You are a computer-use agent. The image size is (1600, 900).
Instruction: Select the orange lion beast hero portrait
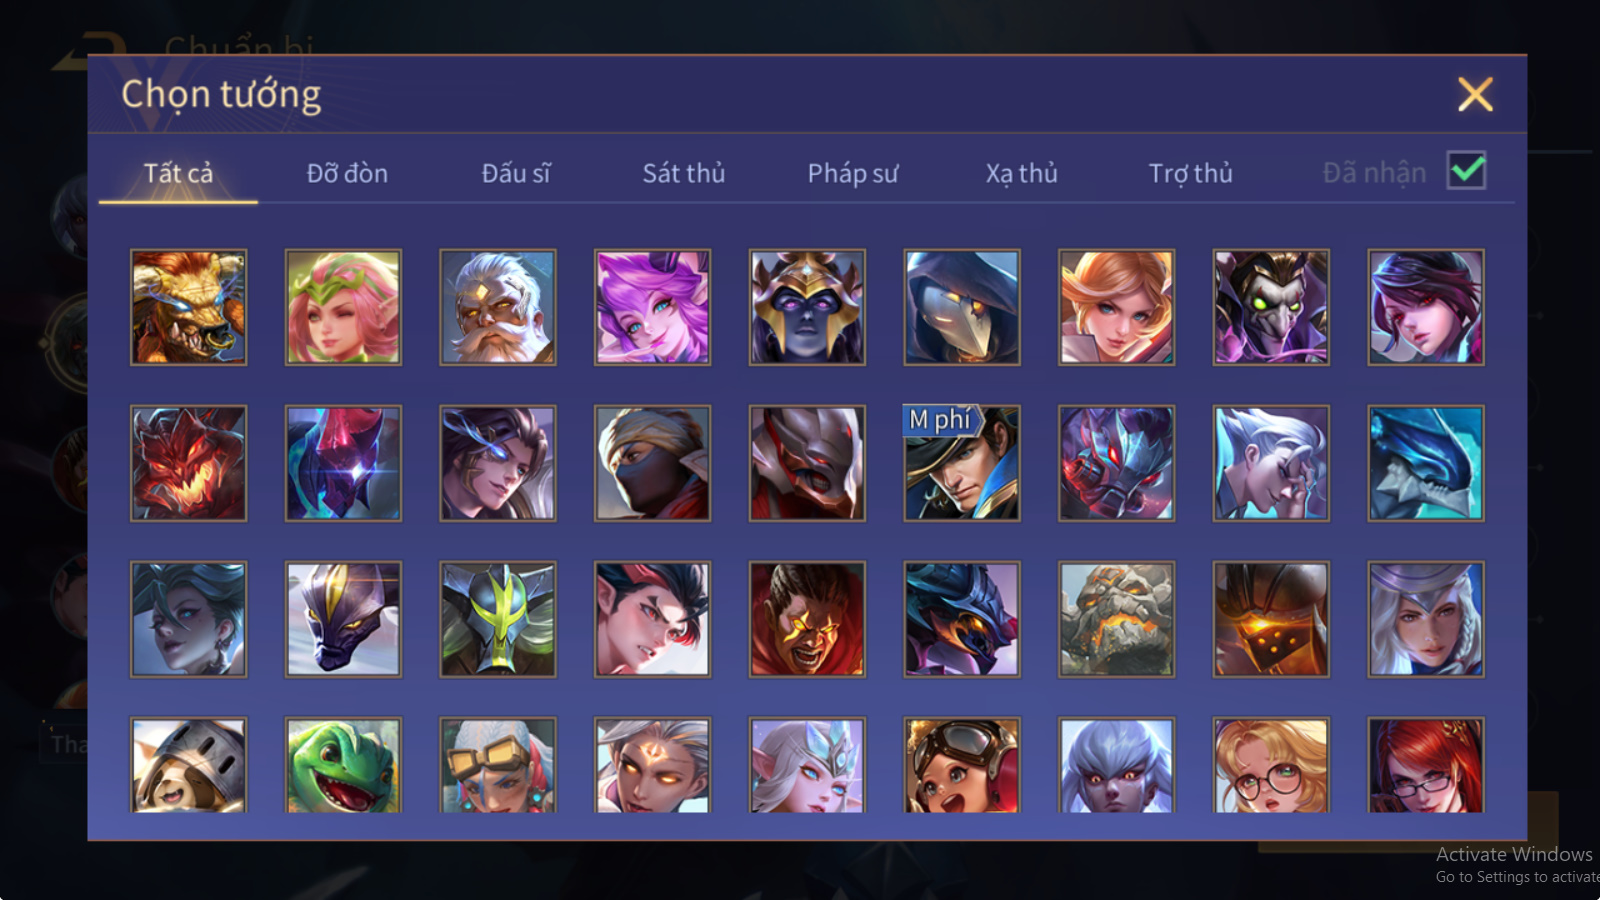click(x=188, y=307)
